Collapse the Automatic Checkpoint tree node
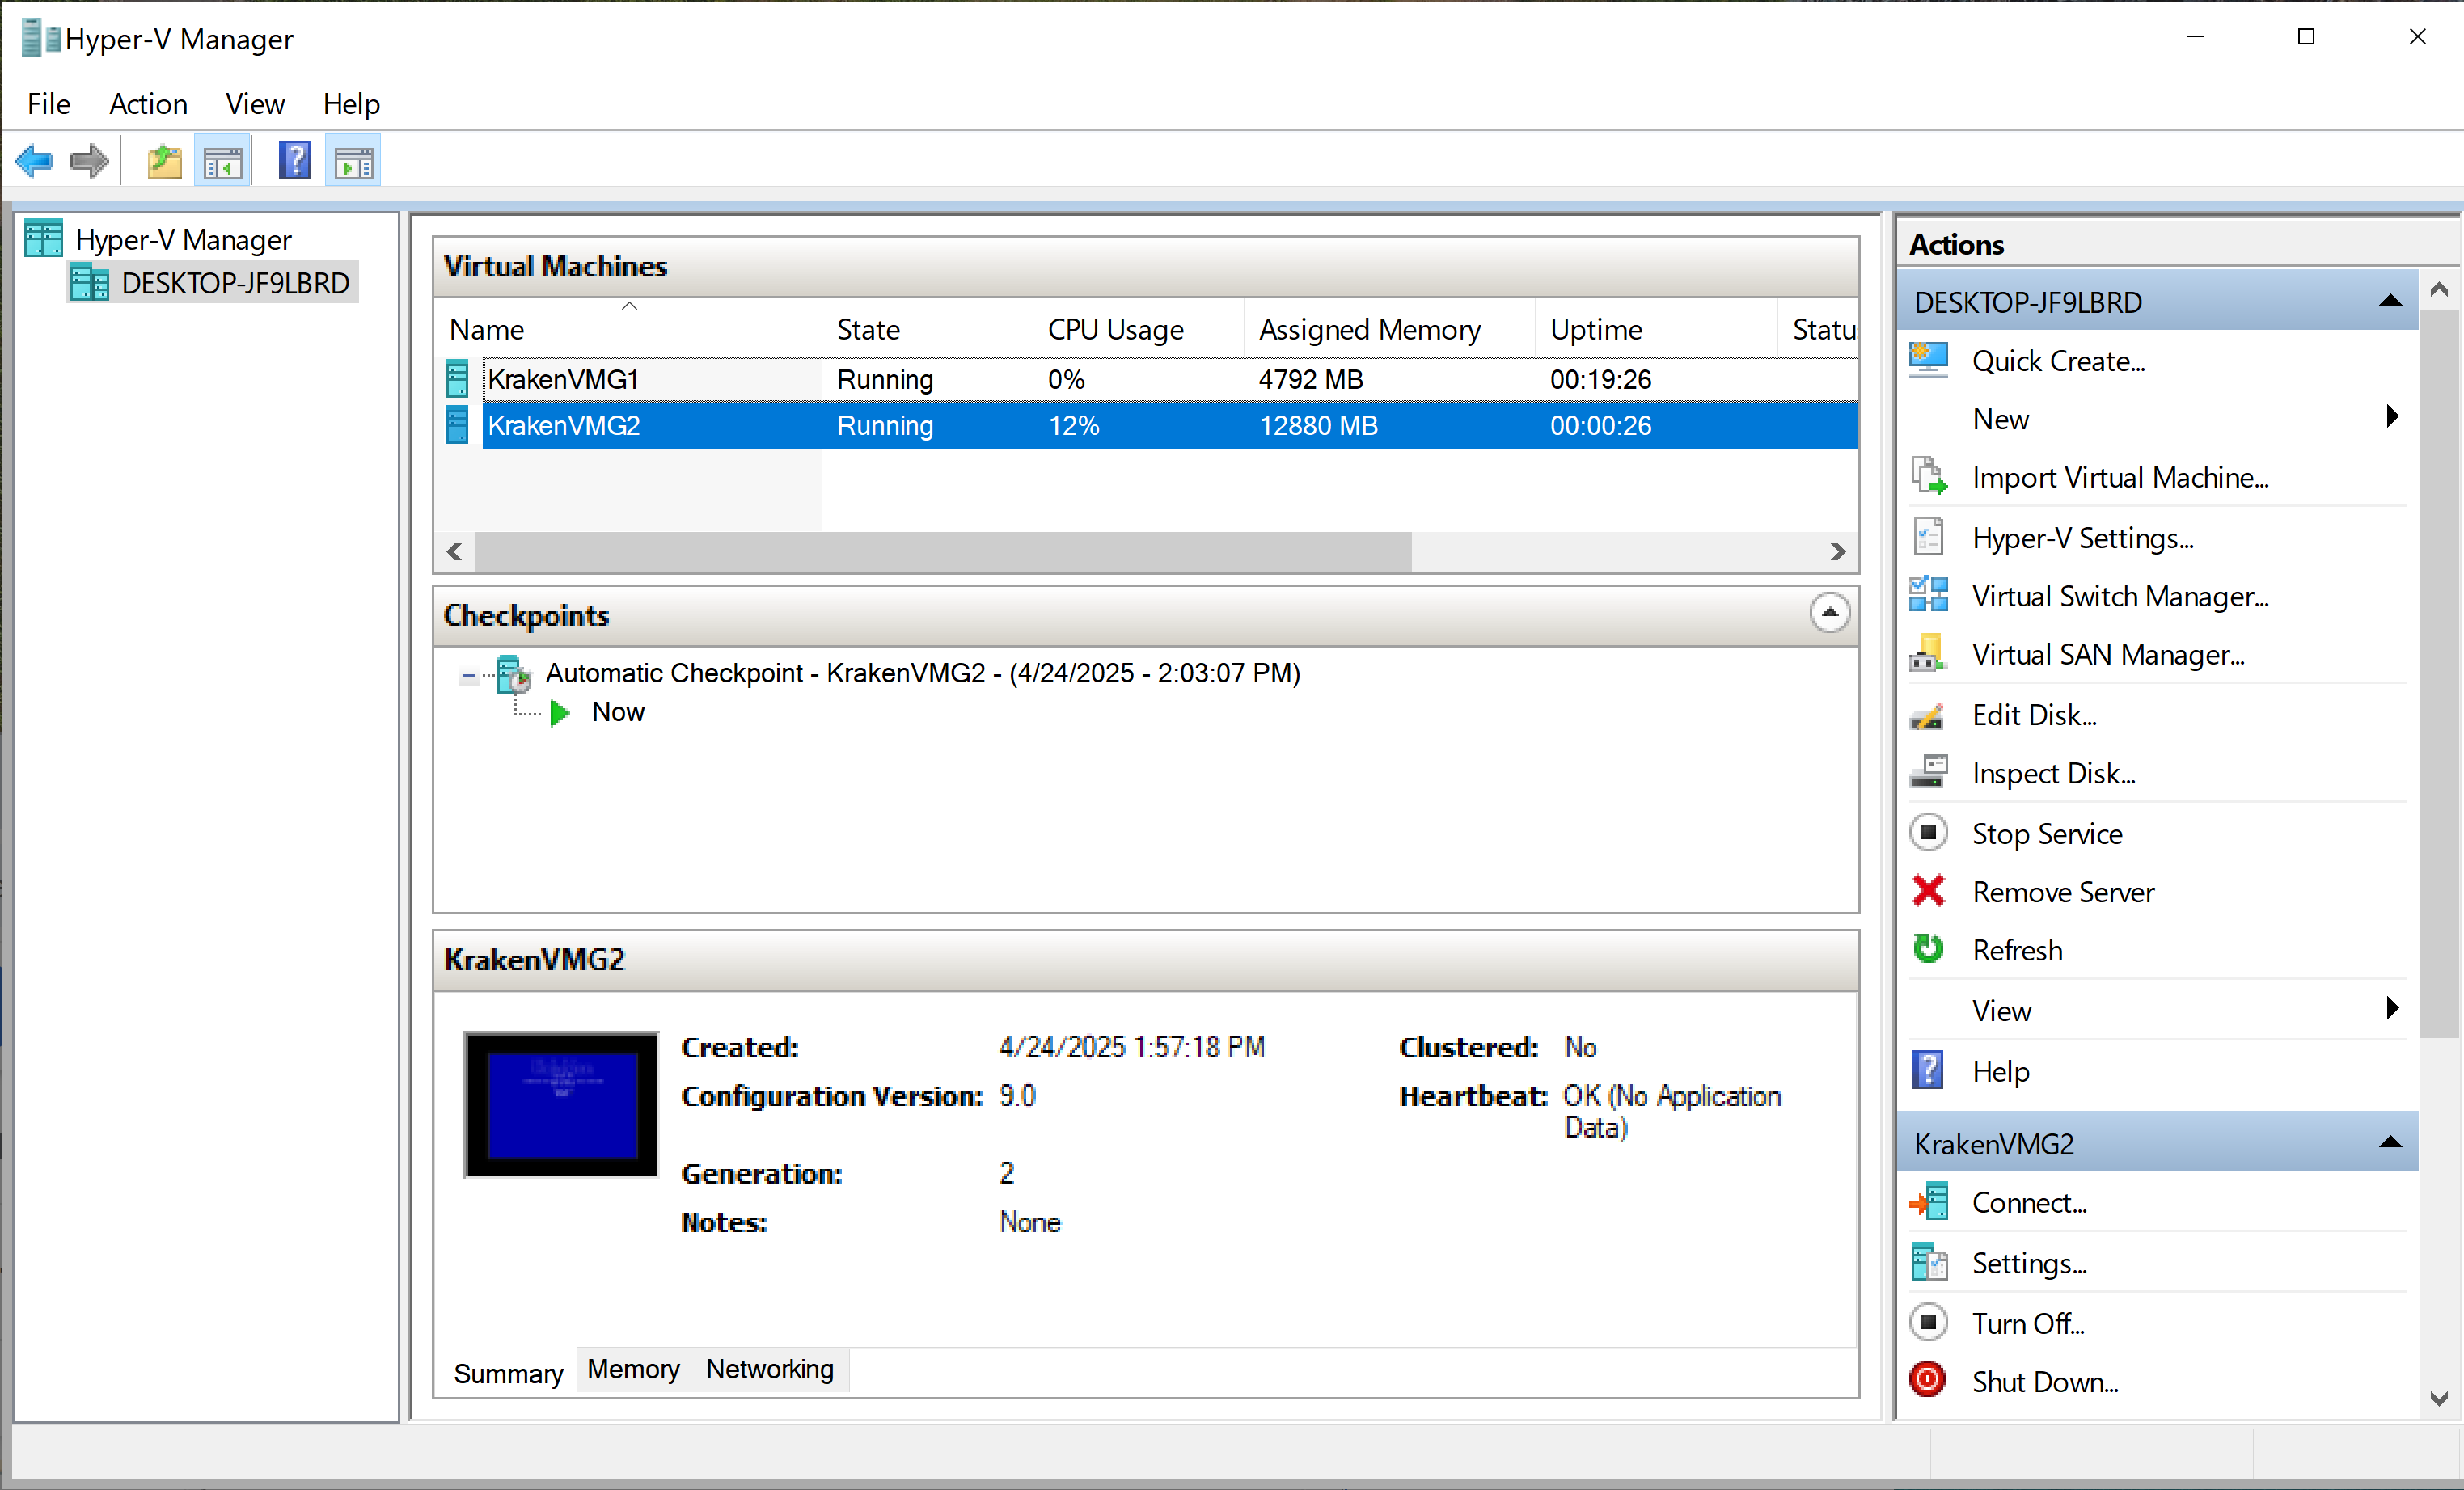Image resolution: width=2464 pixels, height=1490 pixels. point(468,675)
